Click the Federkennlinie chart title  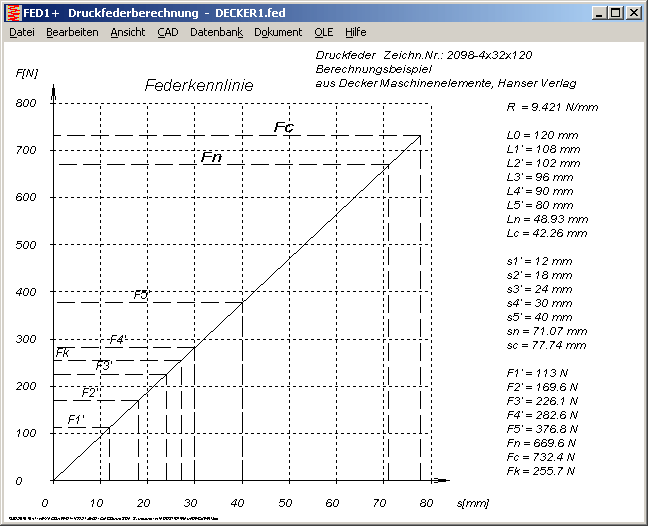click(199, 86)
